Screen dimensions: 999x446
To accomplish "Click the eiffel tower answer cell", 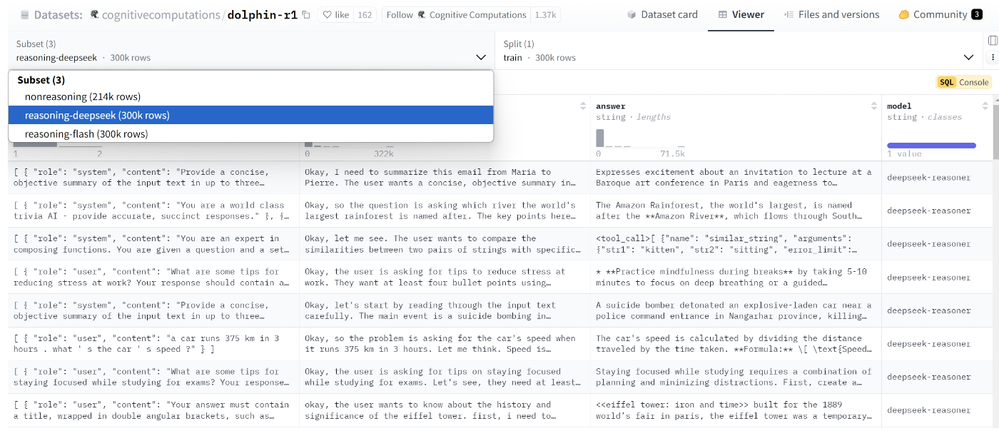I will click(x=736, y=410).
